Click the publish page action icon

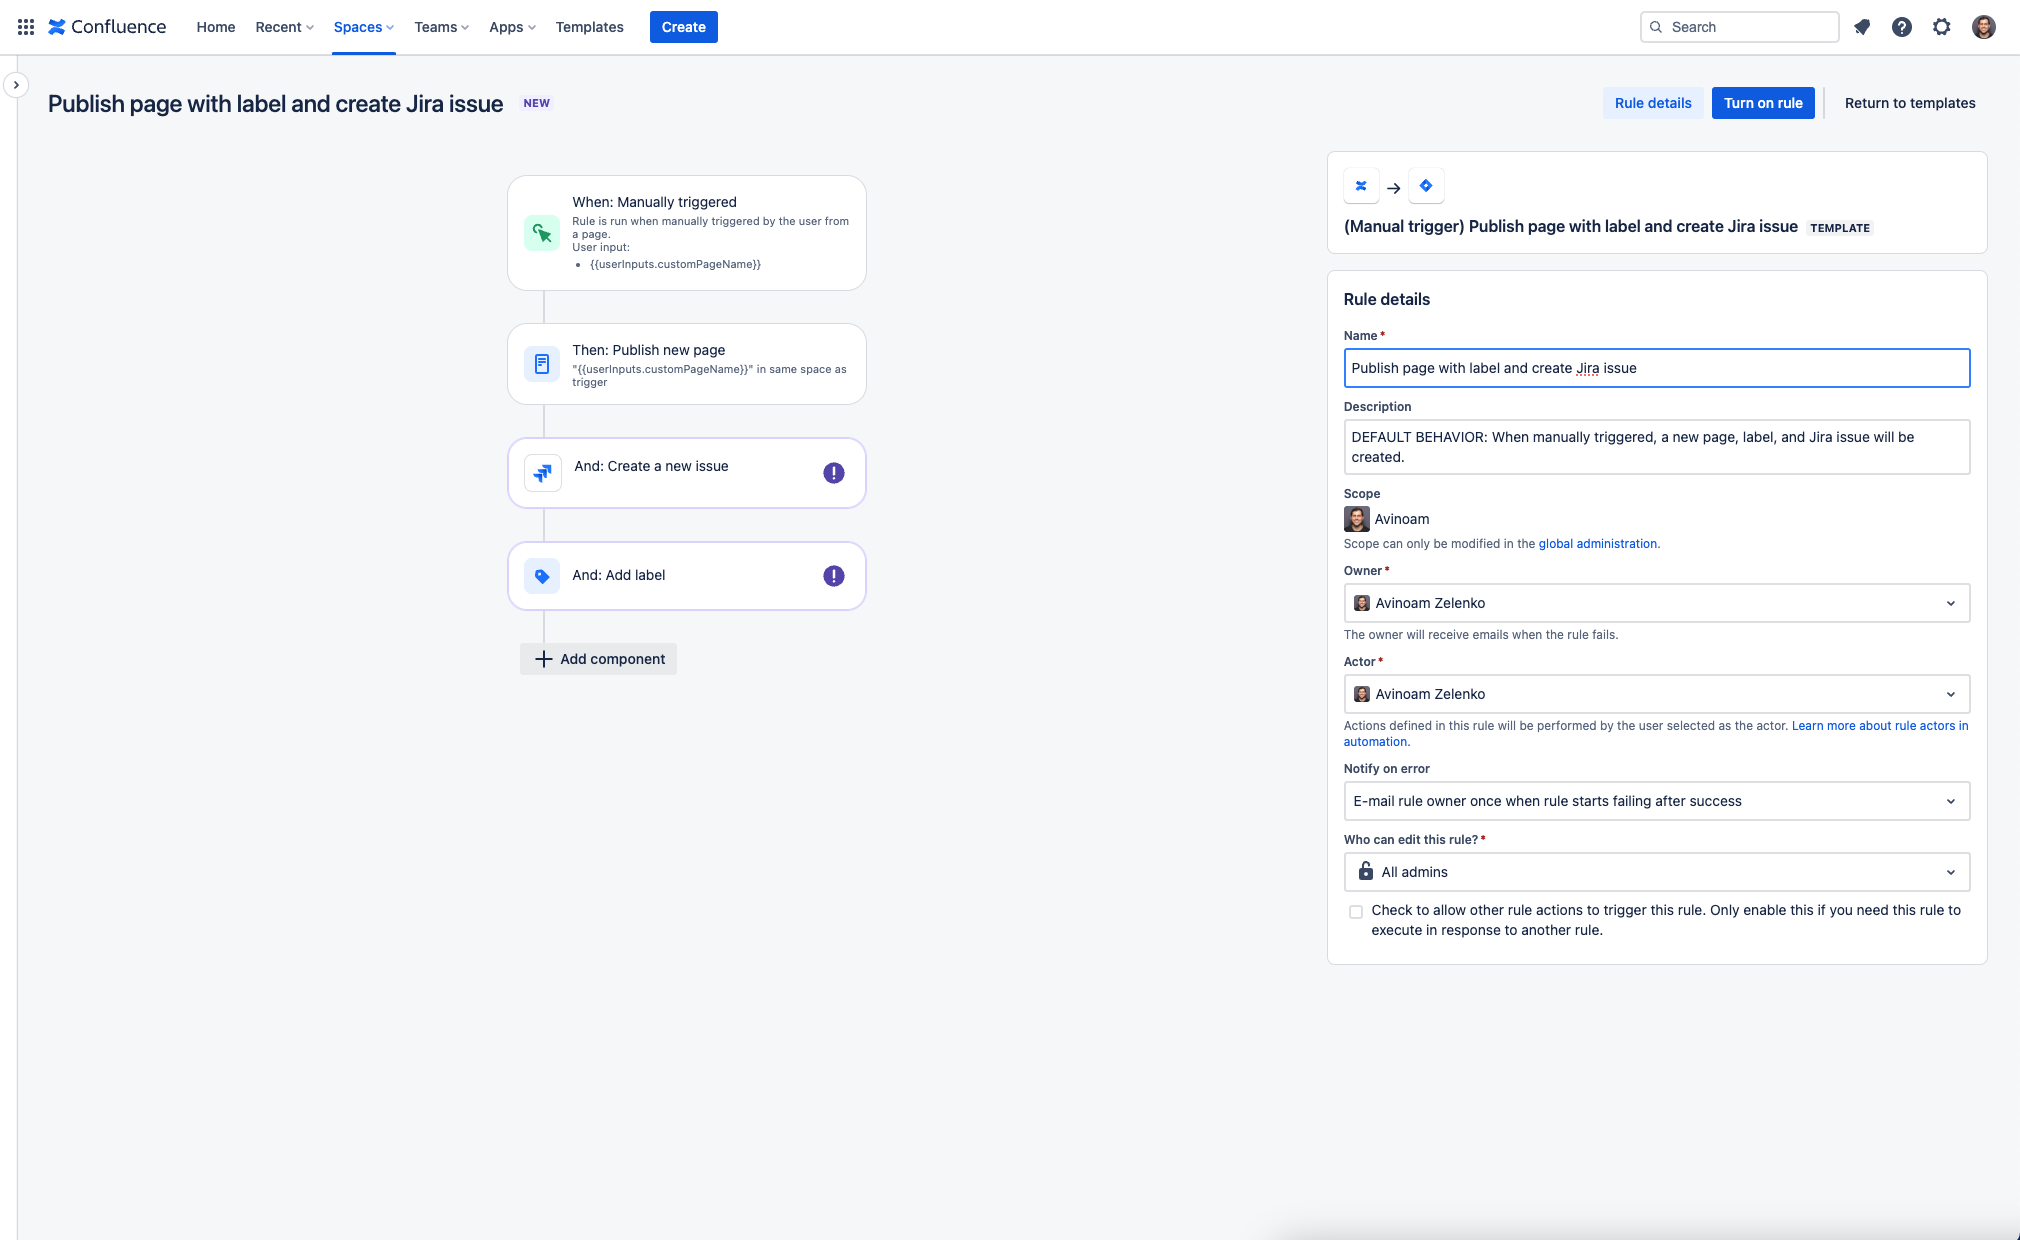click(x=541, y=362)
